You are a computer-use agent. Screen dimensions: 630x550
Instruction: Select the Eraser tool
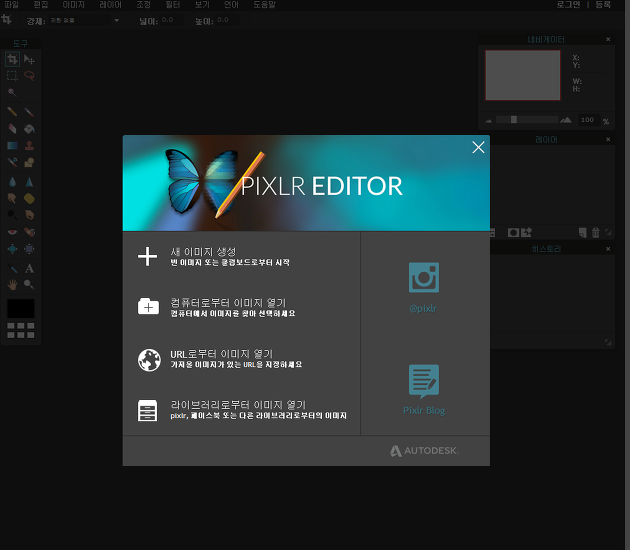(x=12, y=129)
